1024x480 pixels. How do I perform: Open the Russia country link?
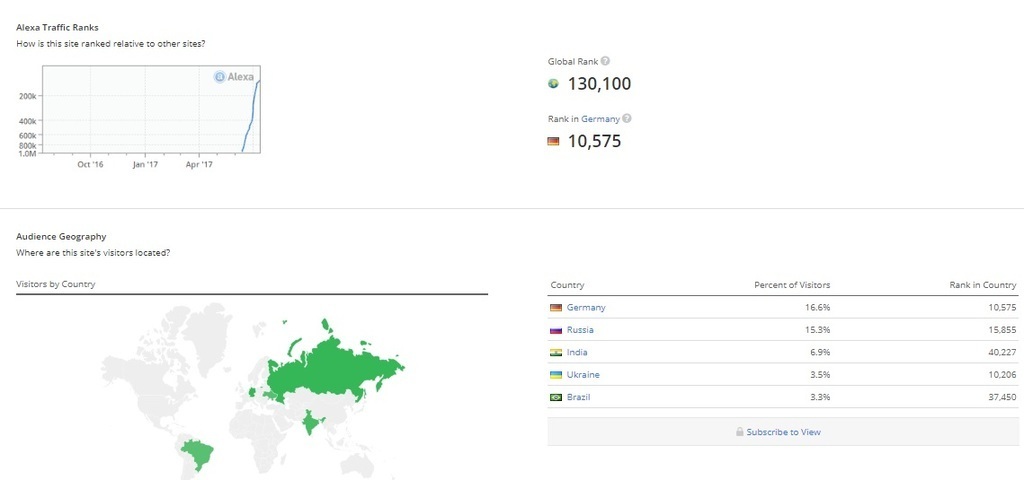(580, 330)
